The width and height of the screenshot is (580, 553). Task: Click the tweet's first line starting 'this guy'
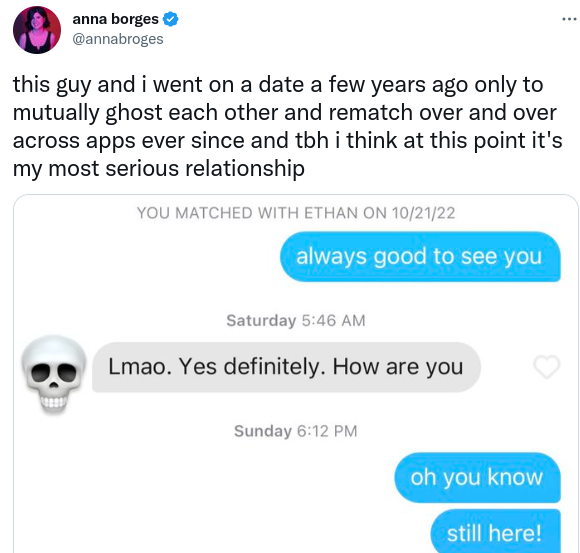(278, 85)
